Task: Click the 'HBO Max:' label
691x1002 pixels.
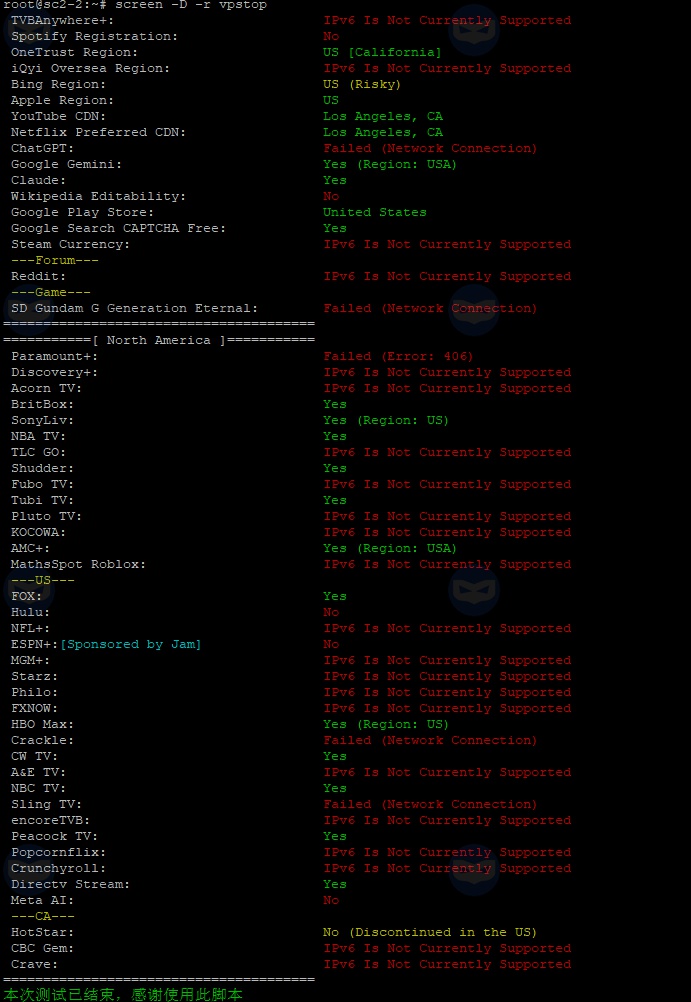Action: [x=42, y=724]
